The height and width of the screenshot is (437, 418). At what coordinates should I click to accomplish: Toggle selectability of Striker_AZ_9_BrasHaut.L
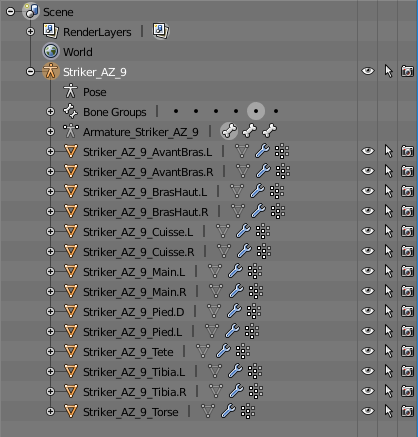(388, 191)
